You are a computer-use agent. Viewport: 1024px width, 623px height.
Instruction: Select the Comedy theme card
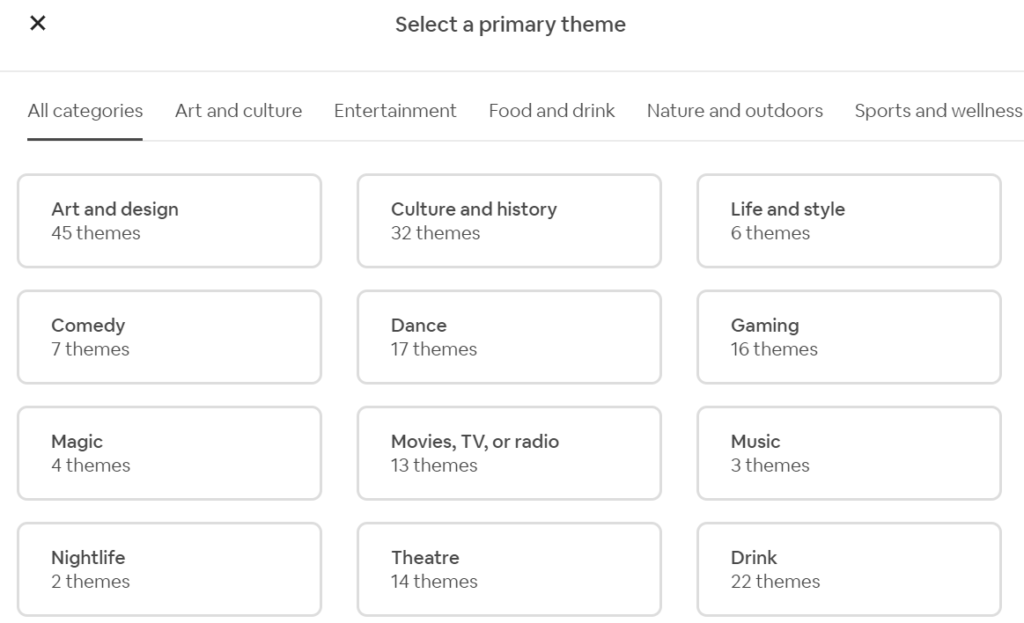coord(169,336)
